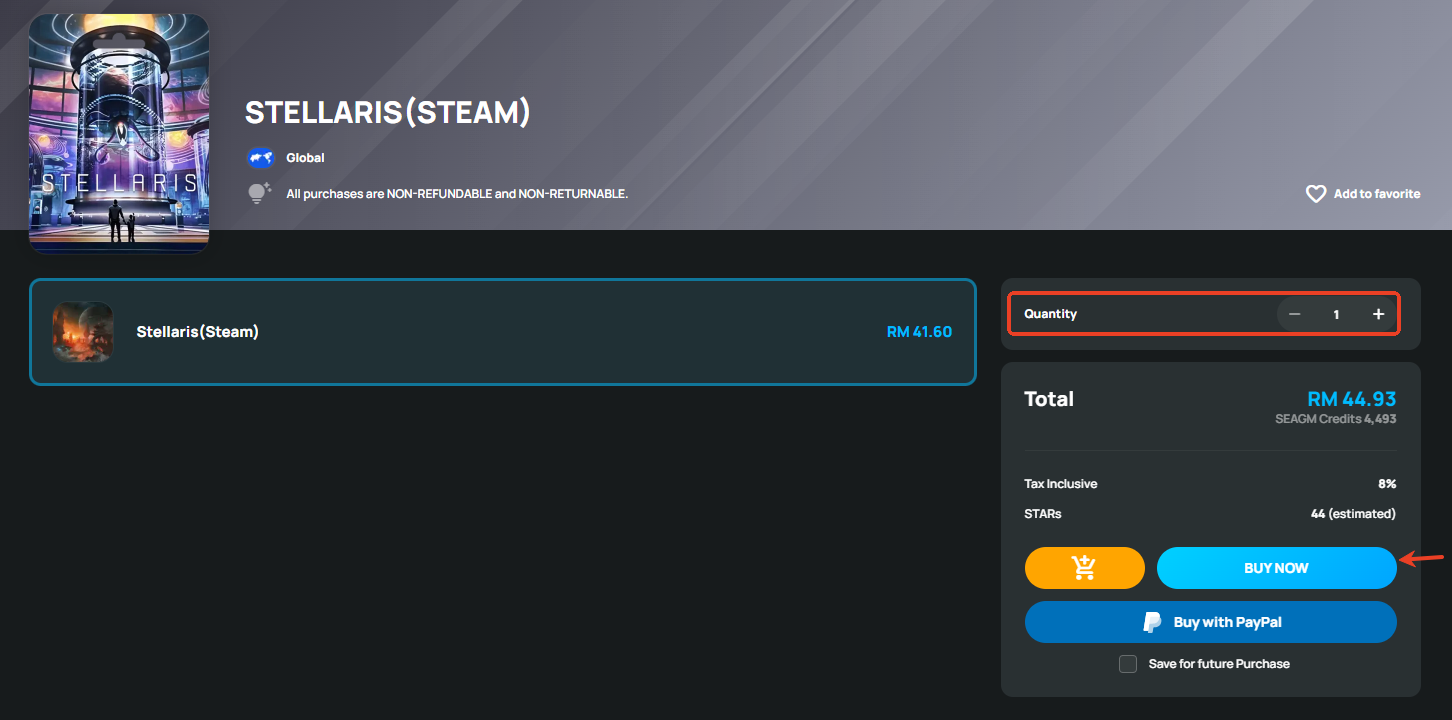Click the Global region world map icon

pos(260,158)
